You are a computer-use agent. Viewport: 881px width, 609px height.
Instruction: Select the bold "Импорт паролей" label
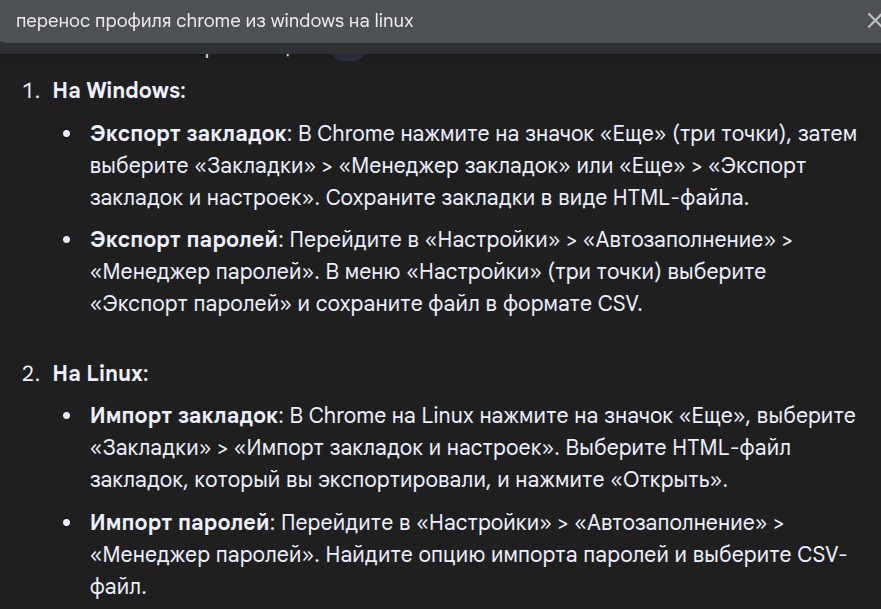[x=177, y=521]
